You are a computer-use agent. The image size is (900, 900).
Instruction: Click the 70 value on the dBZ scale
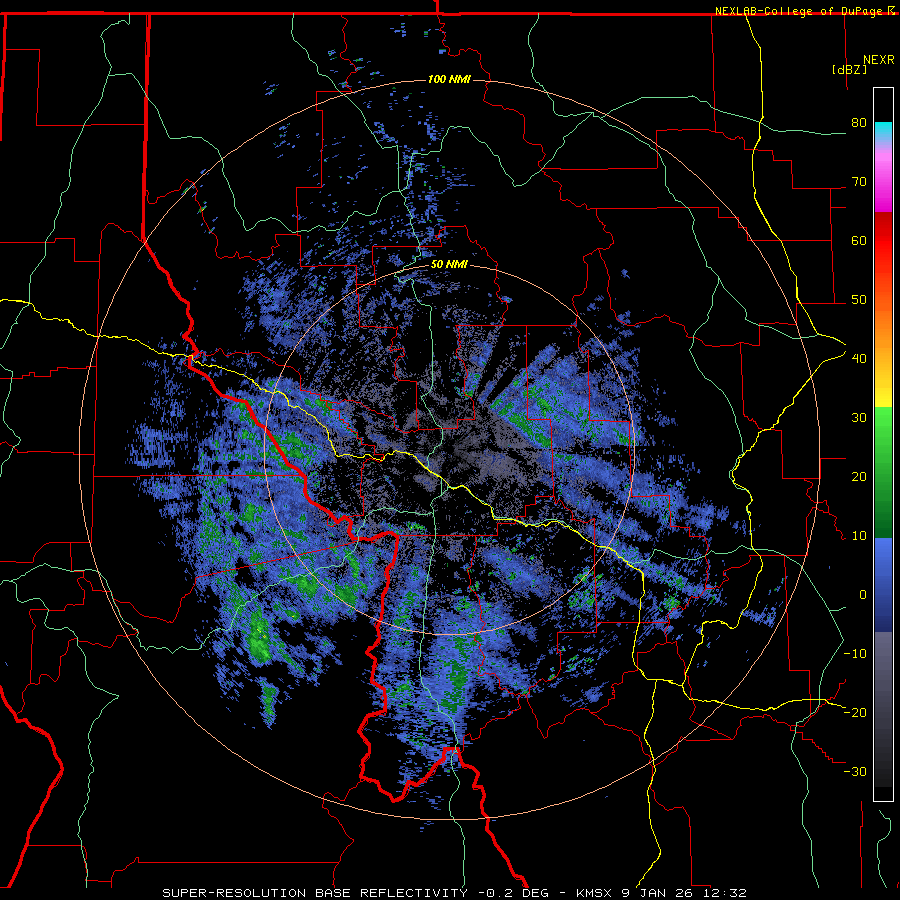pos(859,182)
